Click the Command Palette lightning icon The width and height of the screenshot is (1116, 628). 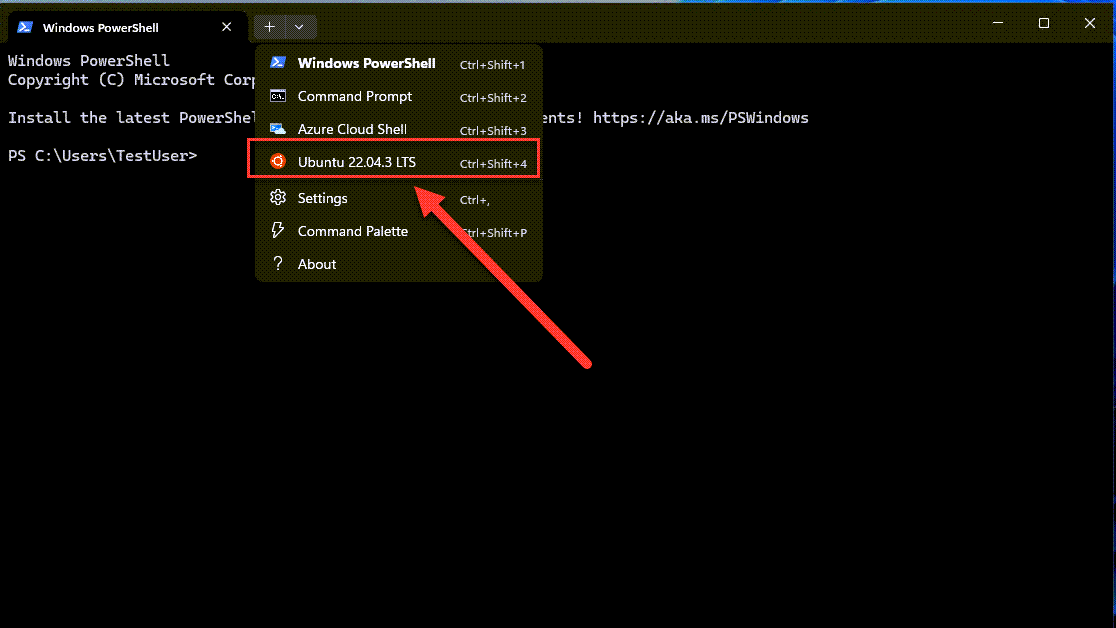[x=278, y=230]
